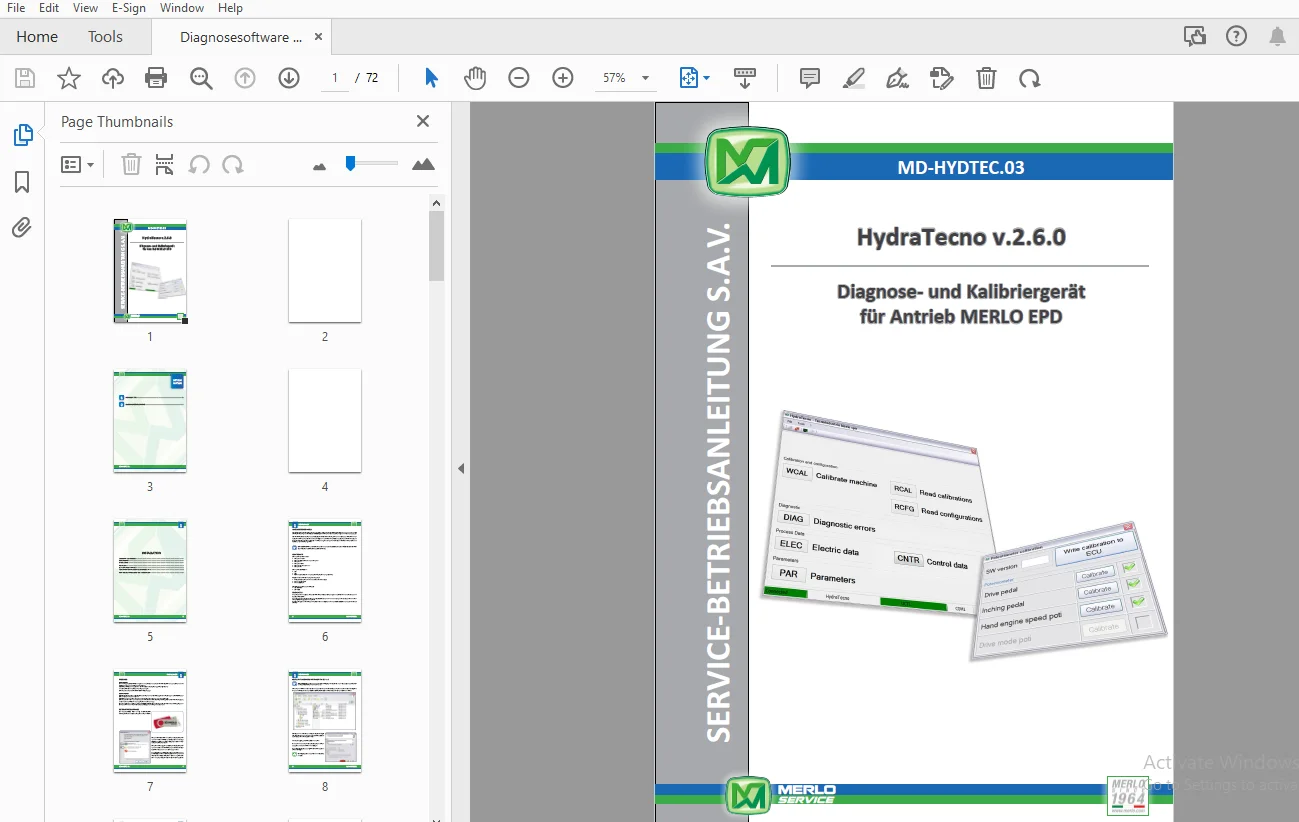Image resolution: width=1299 pixels, height=822 pixels.
Task: Click the 'MD-HYDTEC.03' document code text
Action: click(961, 167)
